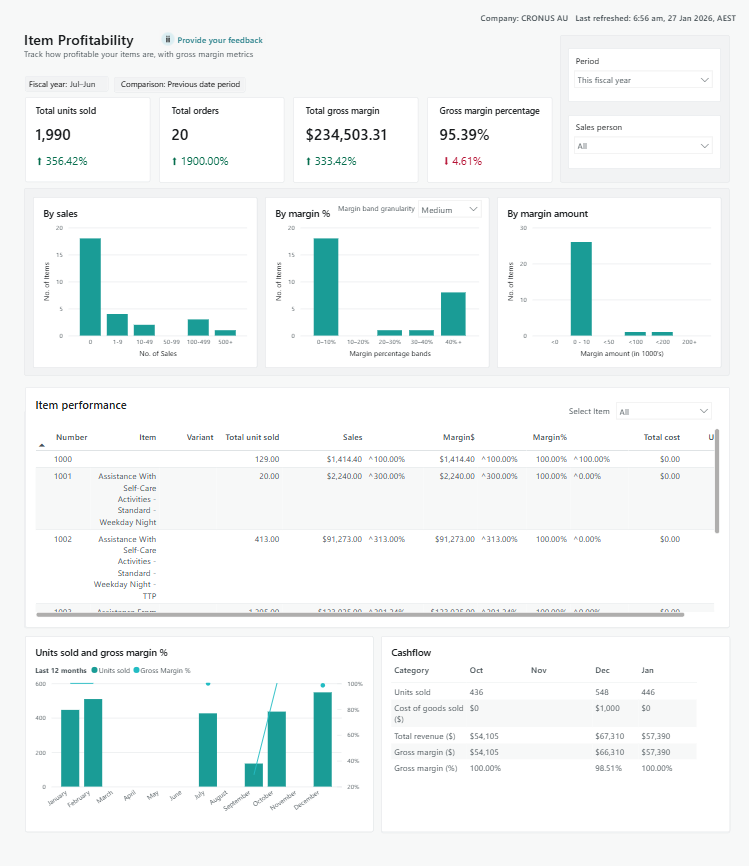This screenshot has width=749, height=866.
Task: Expand the Sales person dropdown
Action: [643, 146]
